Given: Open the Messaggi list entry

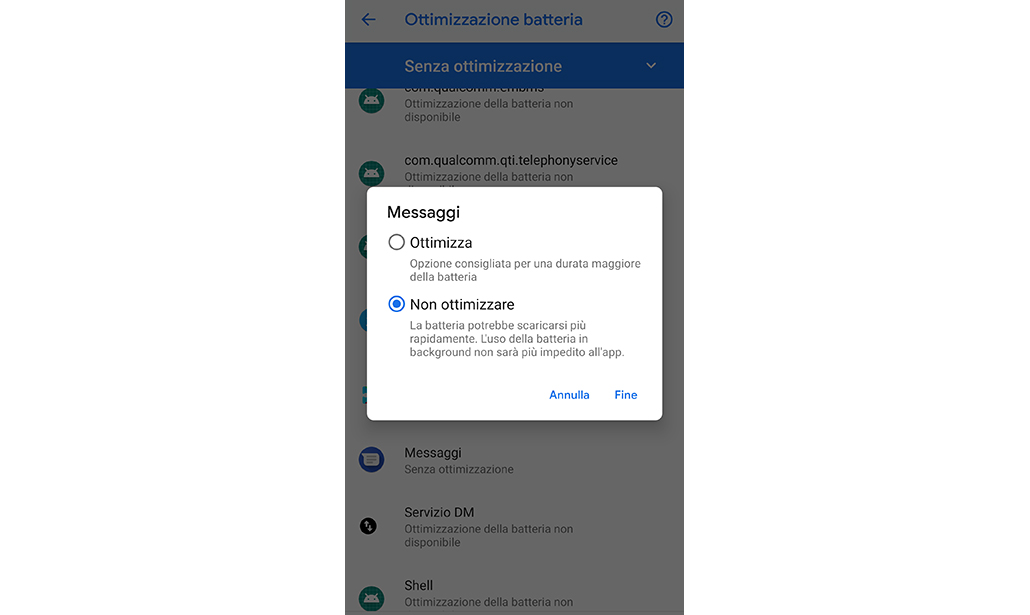Looking at the screenshot, I should click(x=514, y=460).
